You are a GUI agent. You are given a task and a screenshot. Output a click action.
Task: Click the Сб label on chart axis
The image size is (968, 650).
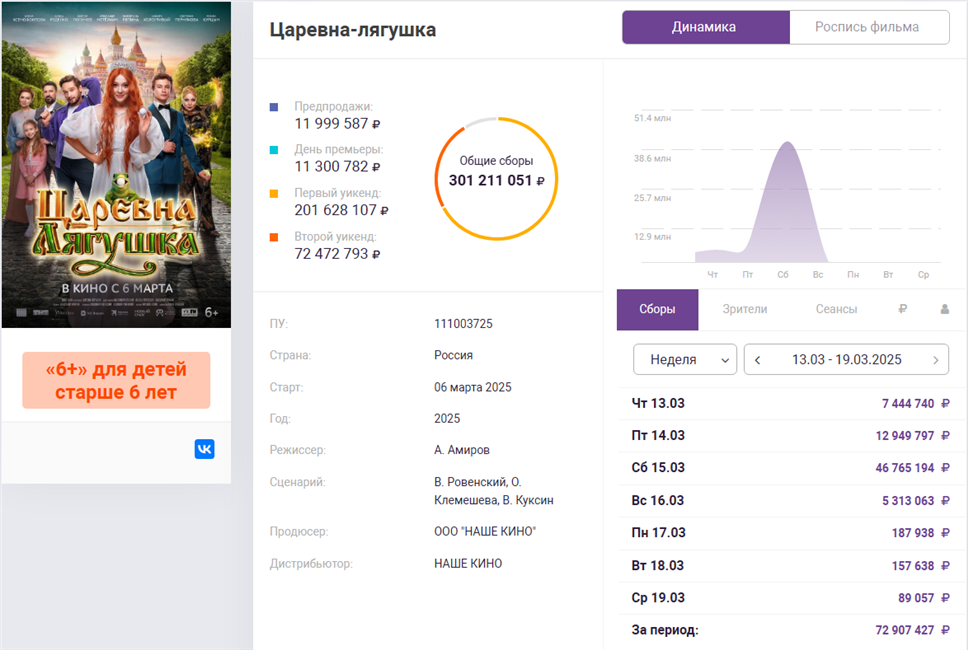pos(783,275)
